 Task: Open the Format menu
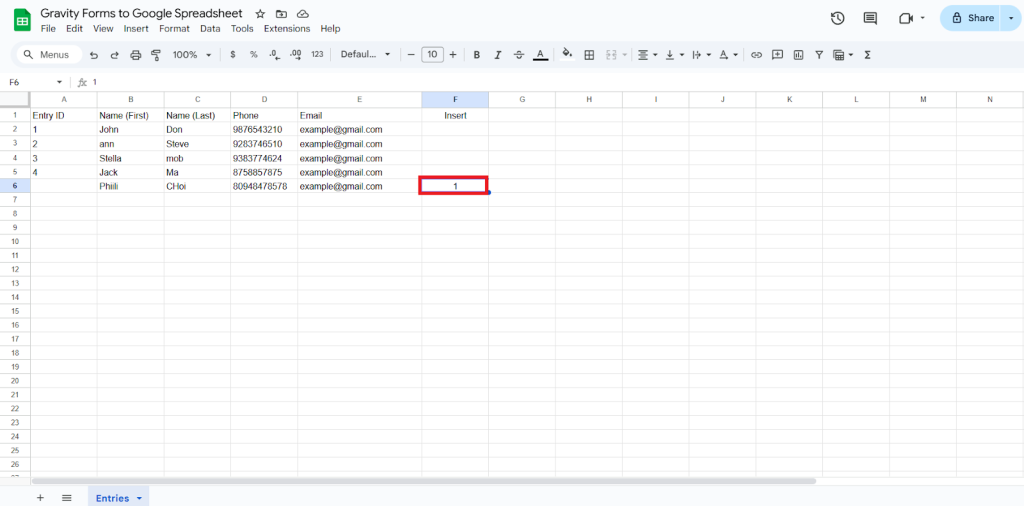click(174, 29)
